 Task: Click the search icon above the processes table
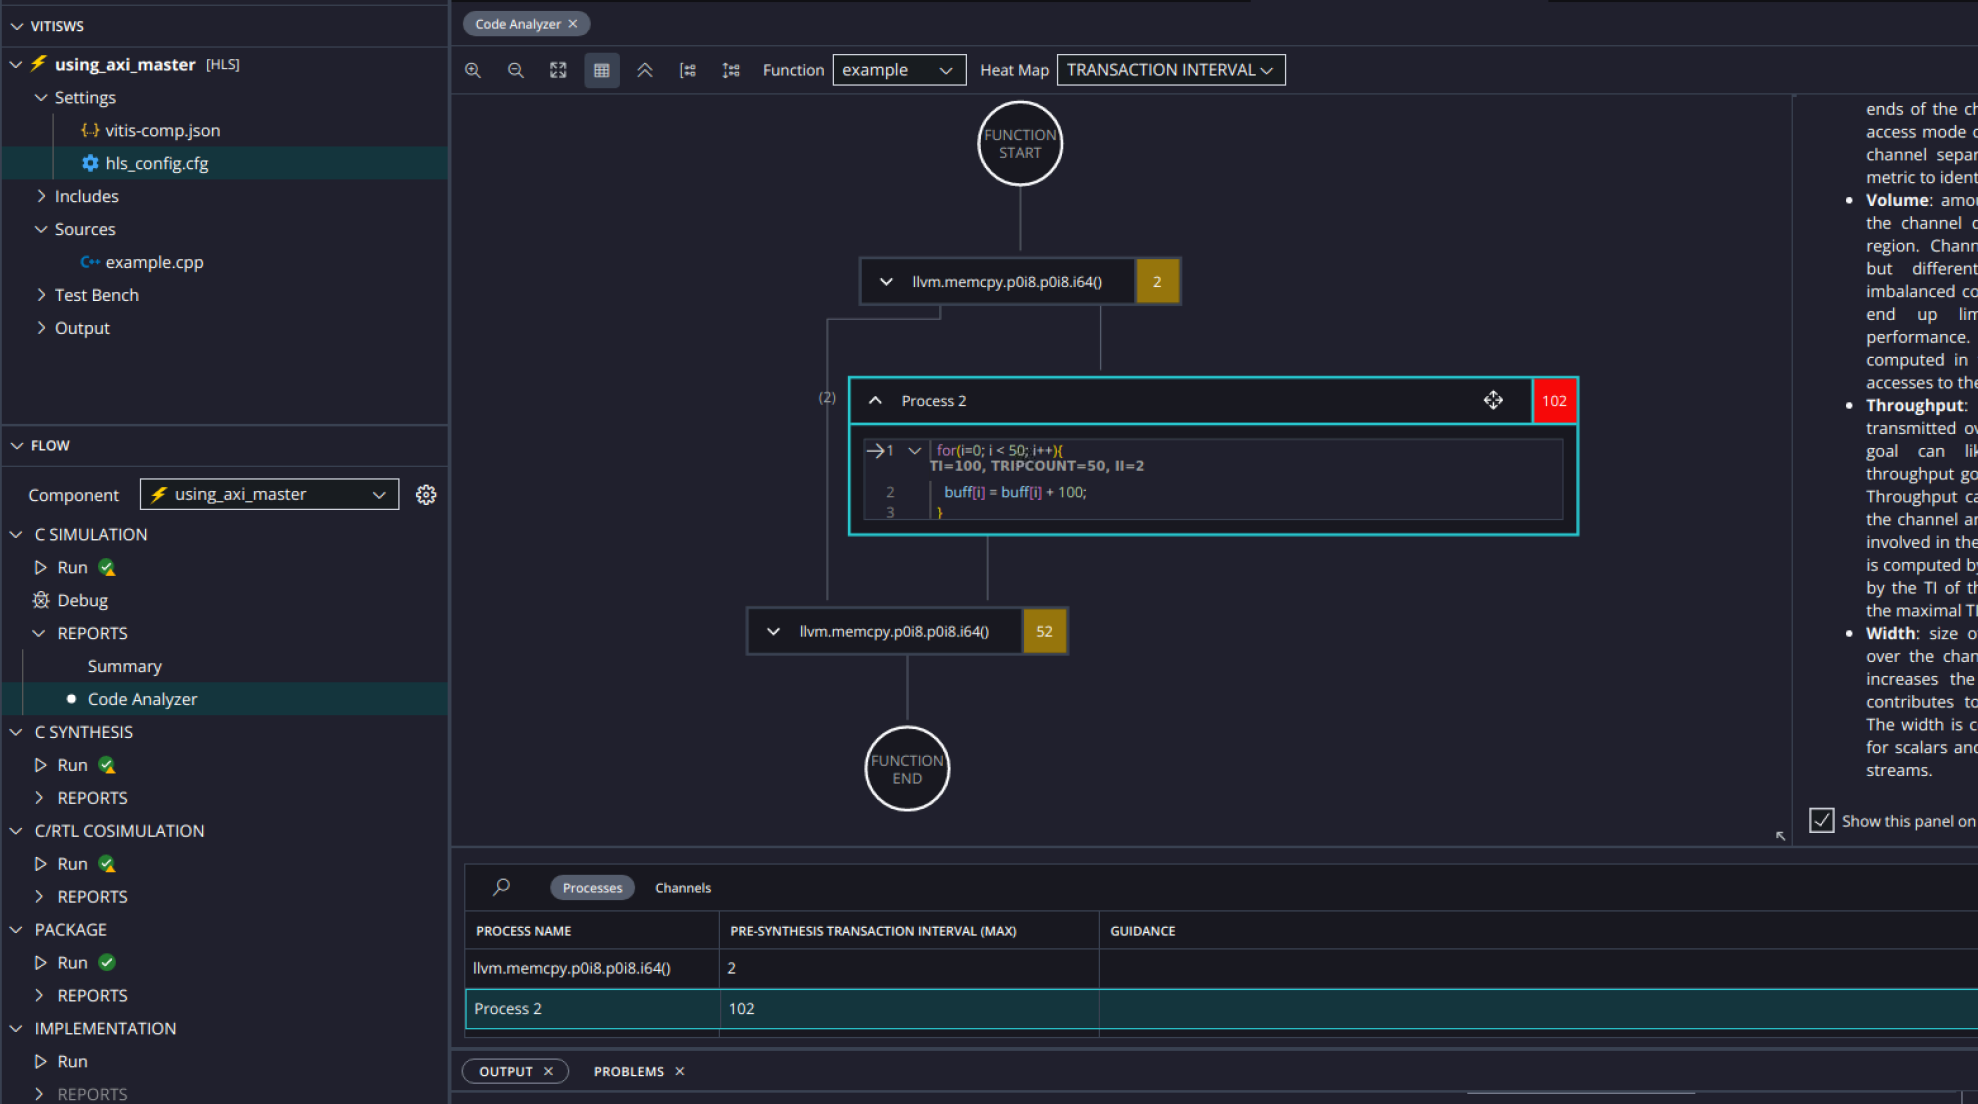click(502, 887)
